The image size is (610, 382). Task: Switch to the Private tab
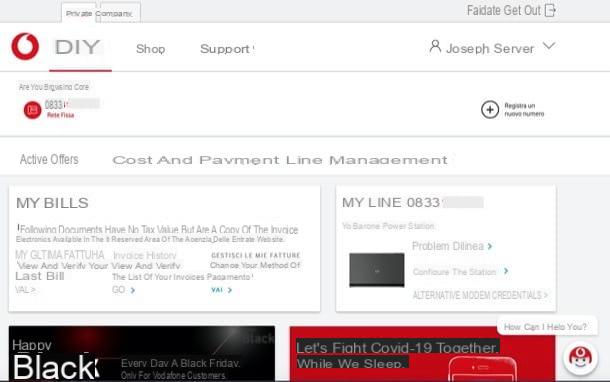[x=79, y=13]
